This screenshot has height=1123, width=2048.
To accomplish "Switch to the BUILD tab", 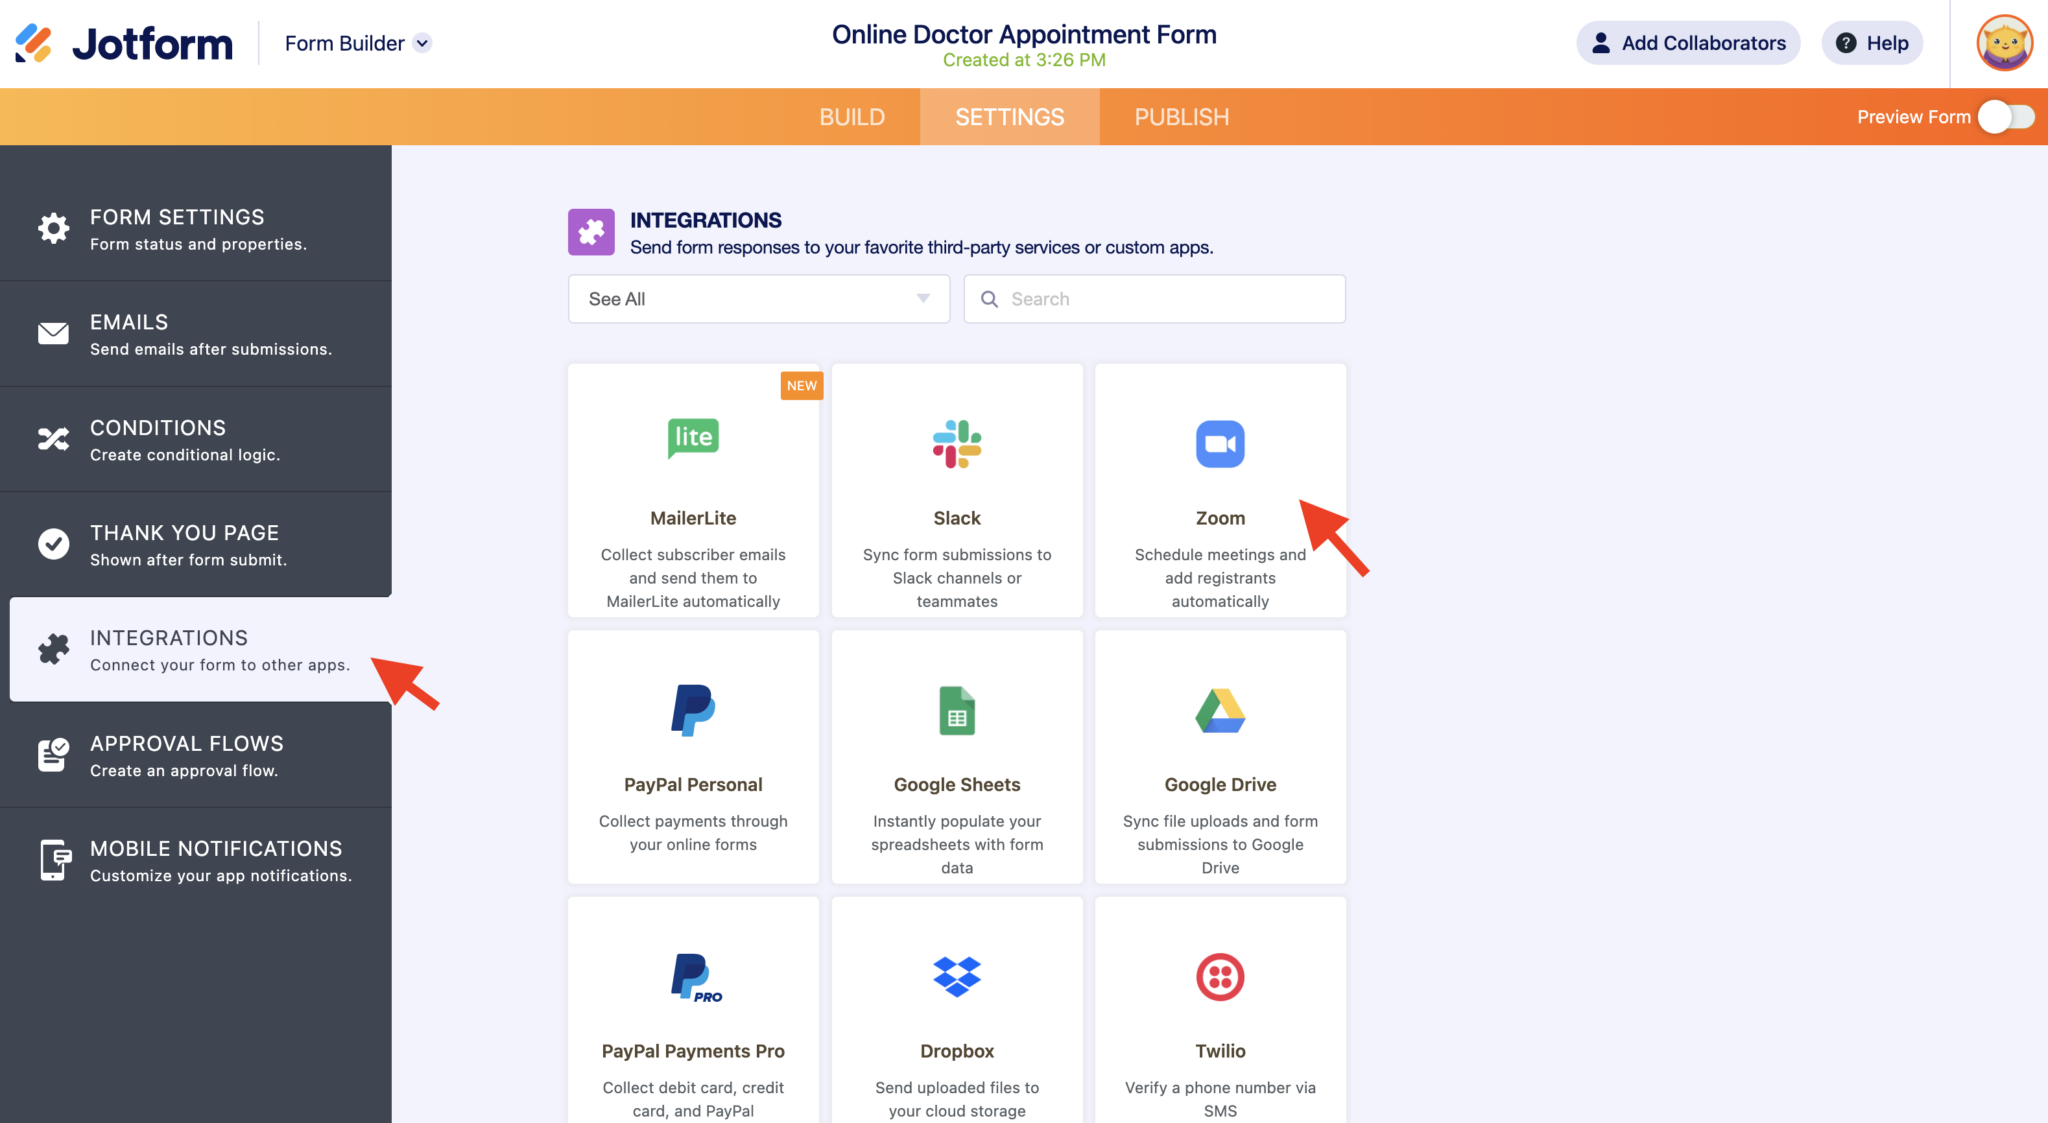I will pos(851,116).
